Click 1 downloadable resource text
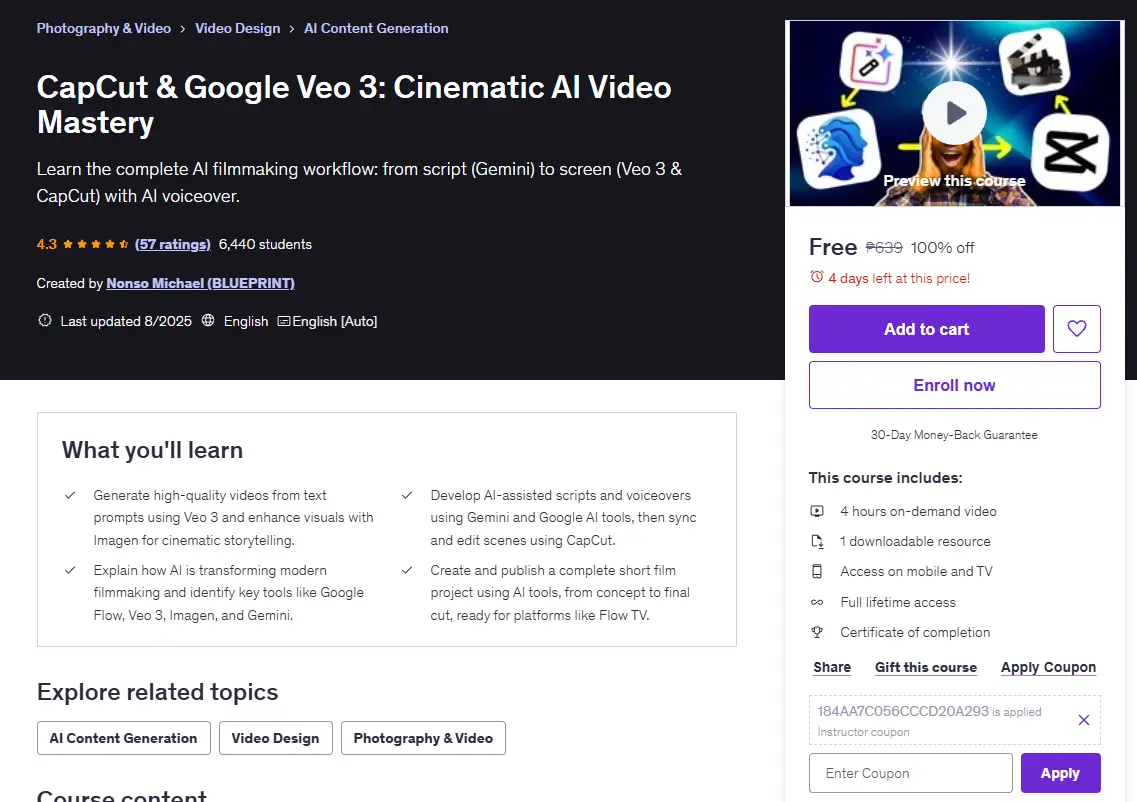Screen dimensions: 1137x802 pyautogui.click(x=915, y=542)
